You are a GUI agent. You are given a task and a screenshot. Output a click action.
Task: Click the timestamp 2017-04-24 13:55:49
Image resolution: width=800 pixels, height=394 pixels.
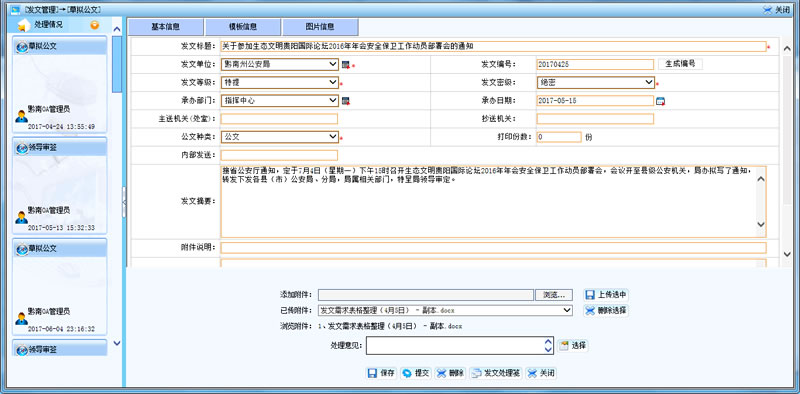[61, 127]
